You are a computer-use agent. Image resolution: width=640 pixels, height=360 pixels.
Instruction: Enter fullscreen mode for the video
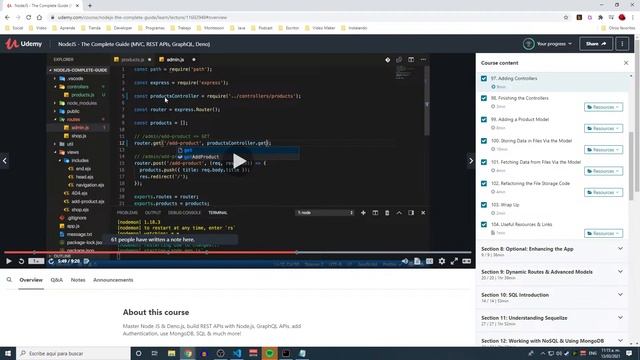[x=454, y=261]
